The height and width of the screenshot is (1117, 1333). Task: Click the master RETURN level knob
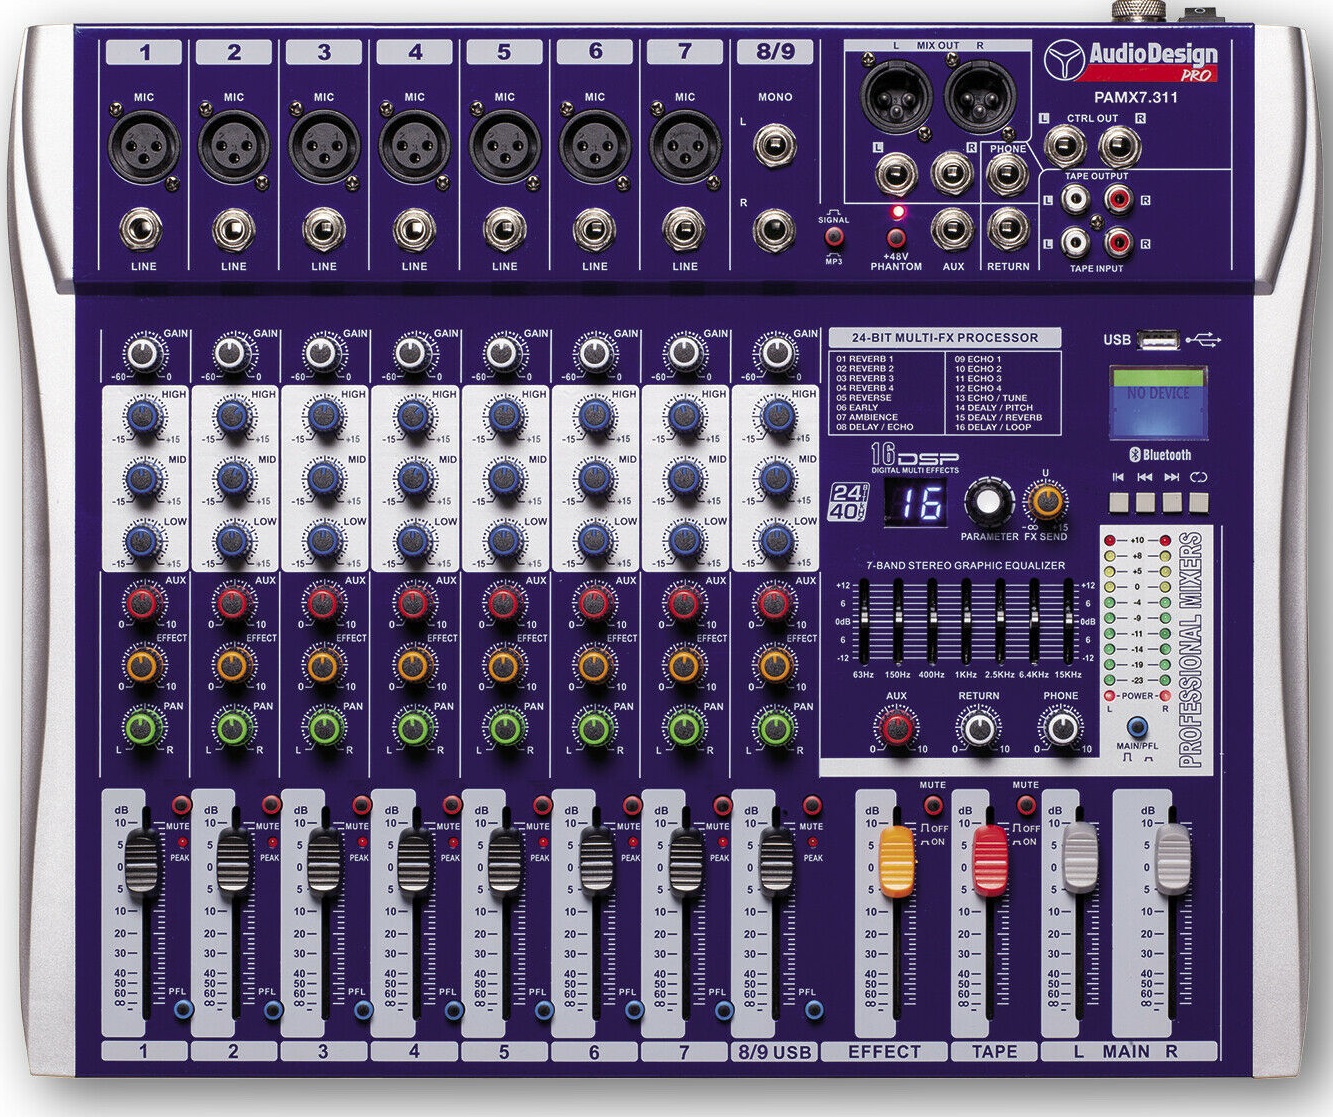coord(977,726)
